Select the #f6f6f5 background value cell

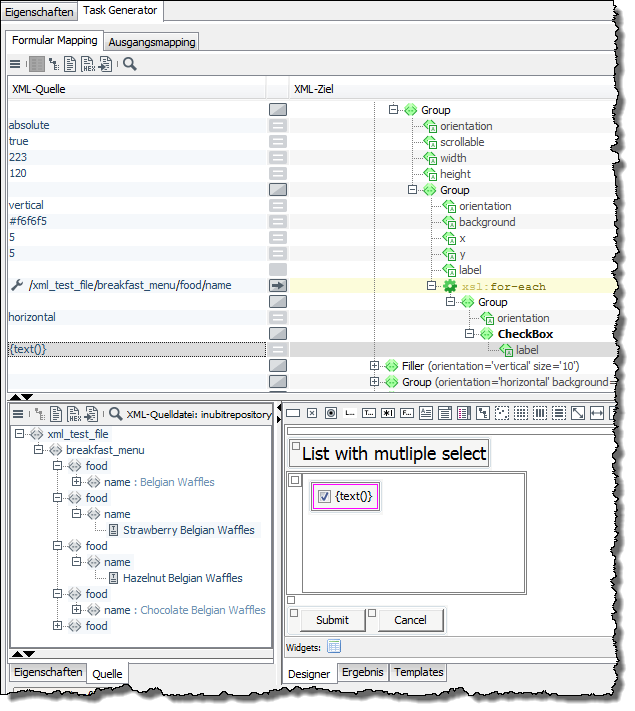[x=137, y=221]
